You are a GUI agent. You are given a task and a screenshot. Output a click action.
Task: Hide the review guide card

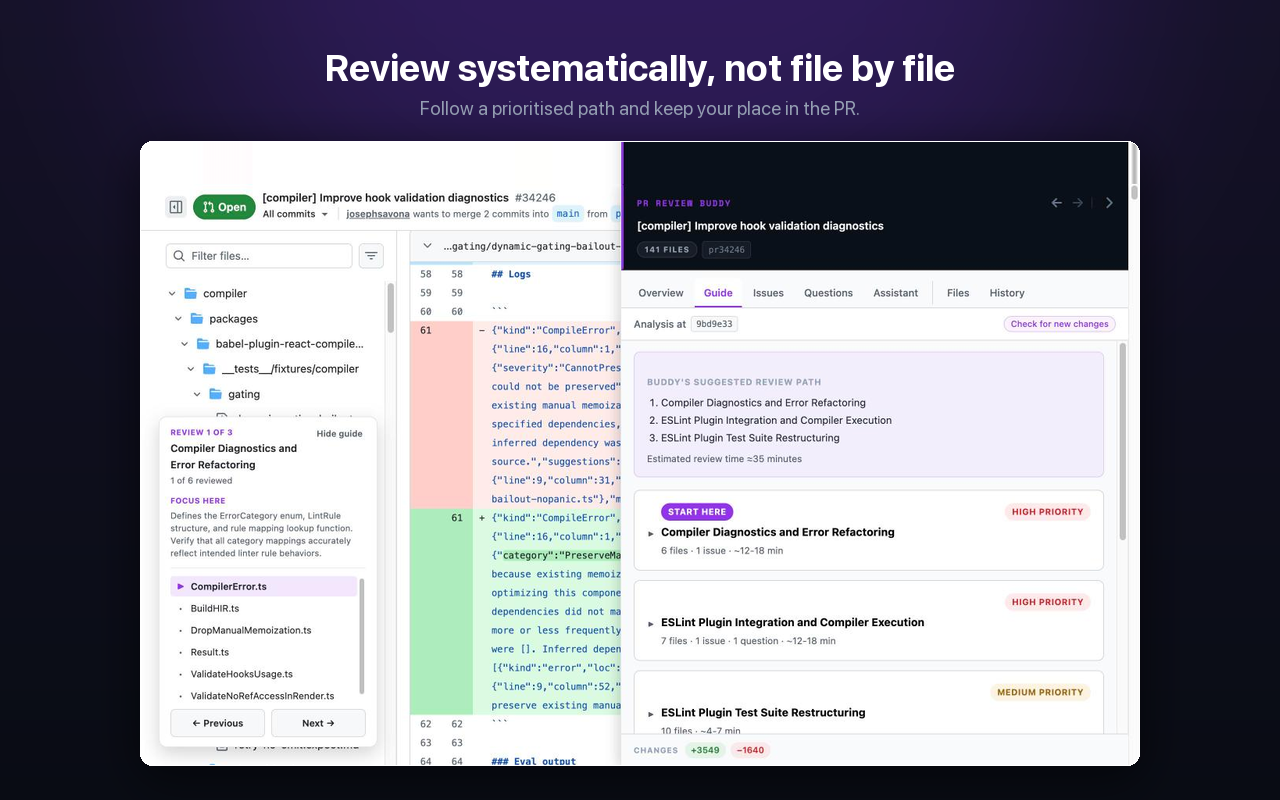(339, 434)
